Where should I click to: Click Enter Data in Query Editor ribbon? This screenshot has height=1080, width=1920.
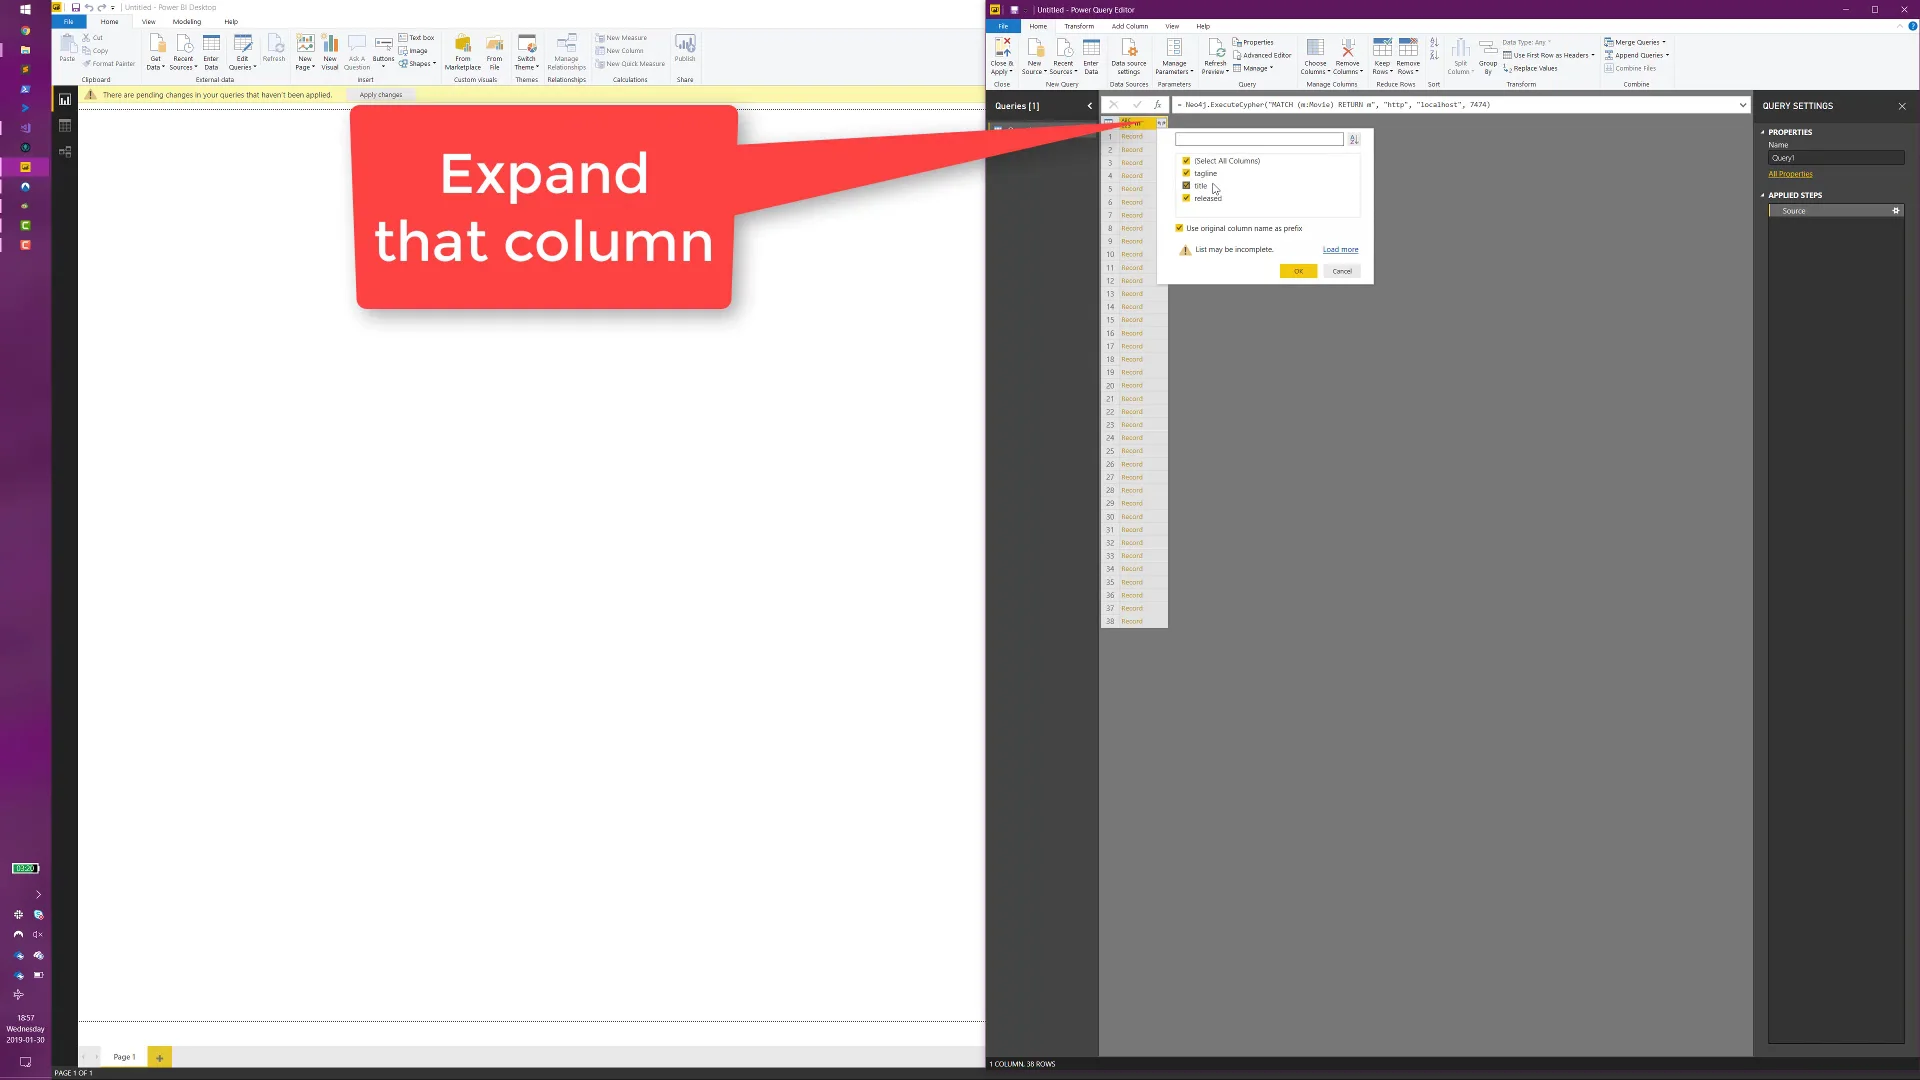[x=1091, y=57]
